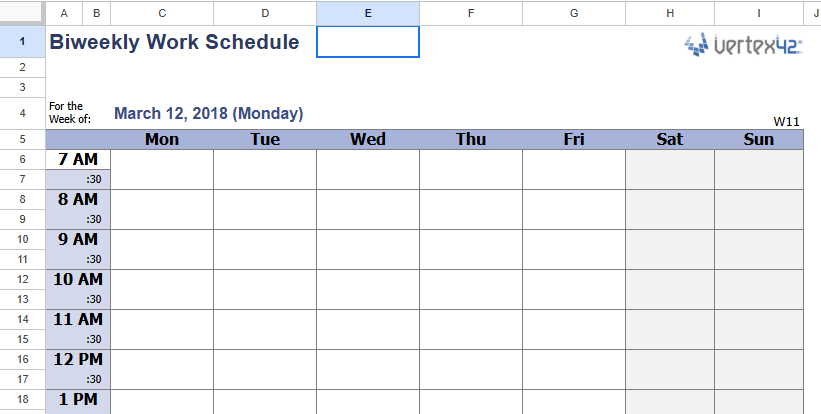
Task: Click the 7 AM time label
Action: point(78,159)
